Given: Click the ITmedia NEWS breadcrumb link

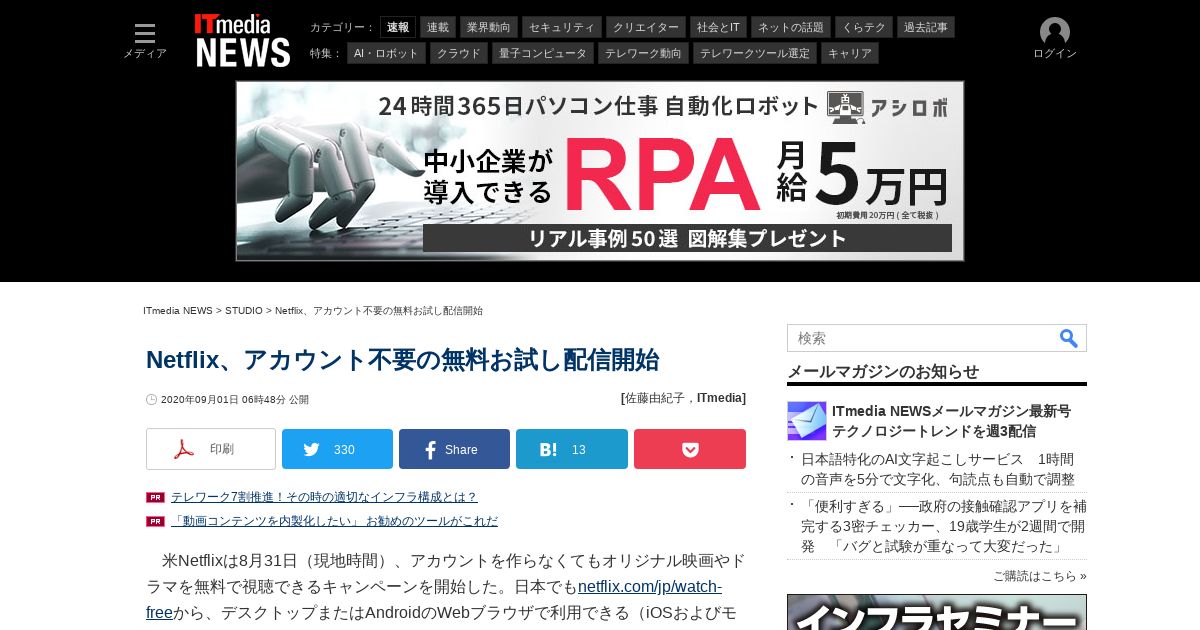Looking at the screenshot, I should click(x=178, y=311).
